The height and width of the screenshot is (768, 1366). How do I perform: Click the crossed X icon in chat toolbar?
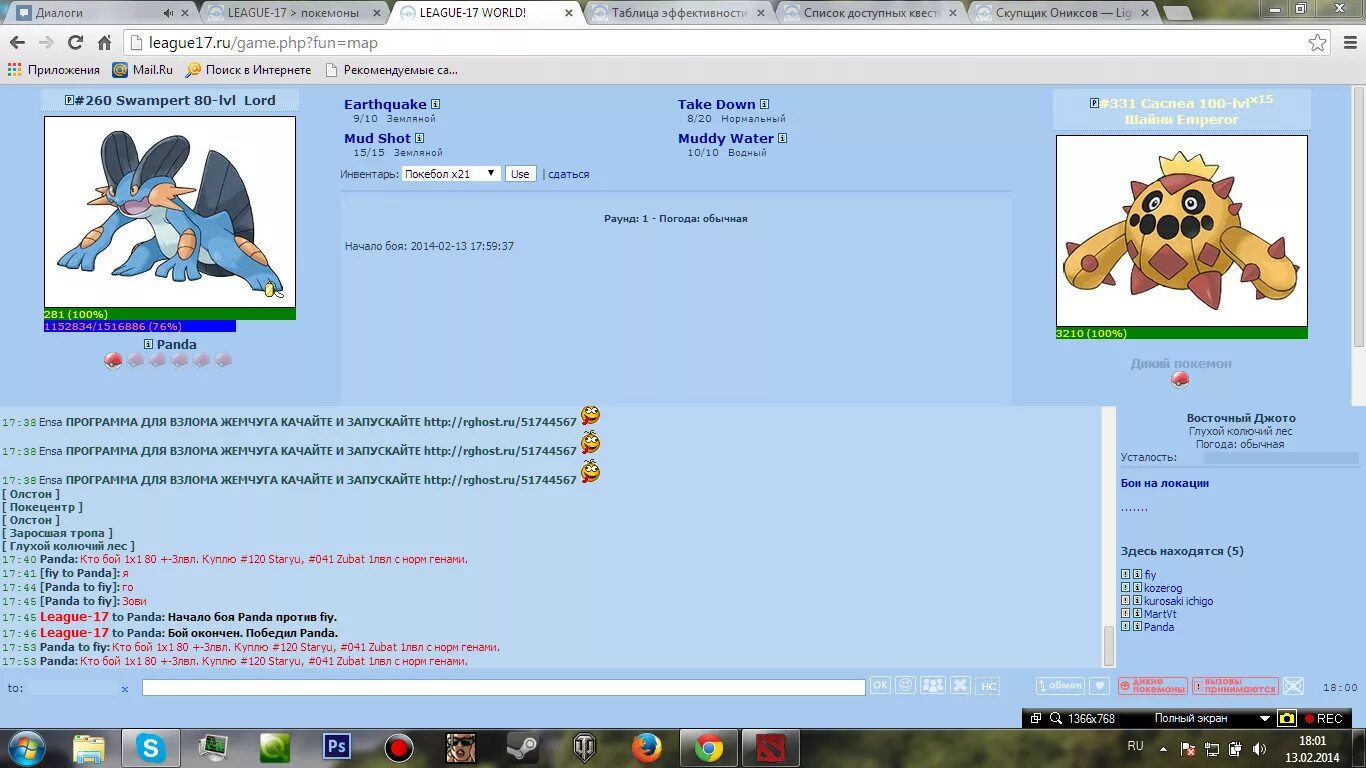(960, 685)
